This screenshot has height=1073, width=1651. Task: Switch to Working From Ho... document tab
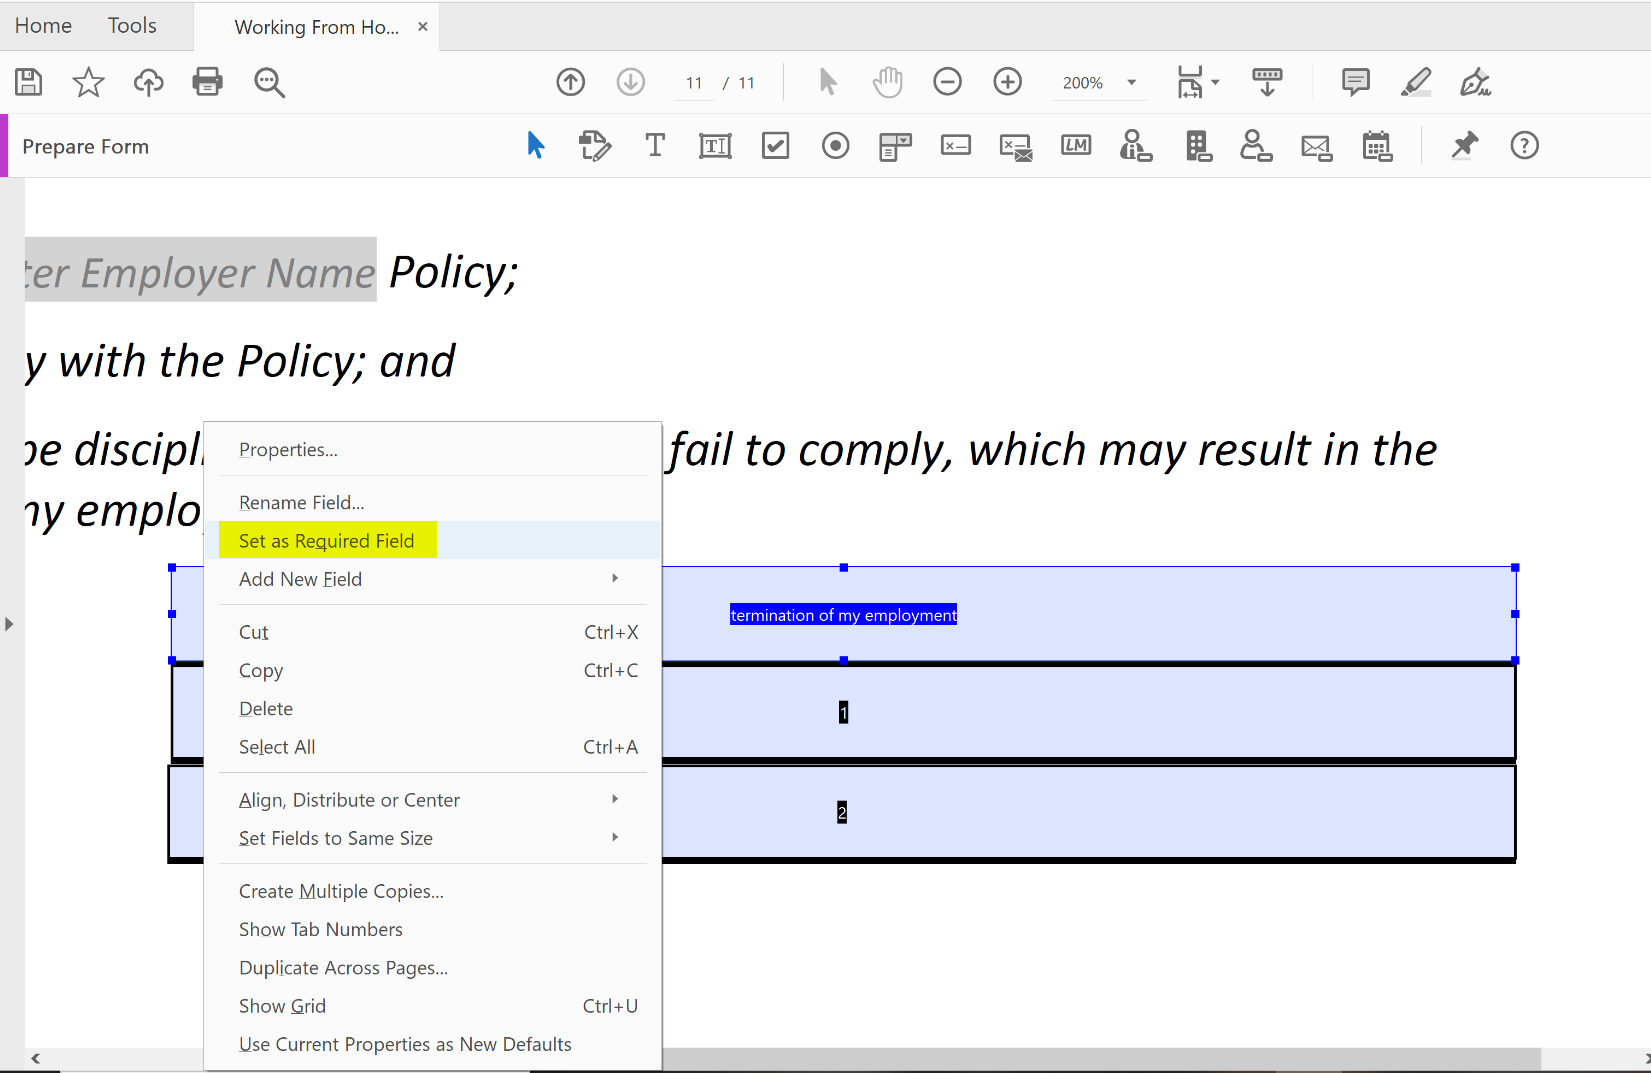click(x=316, y=27)
